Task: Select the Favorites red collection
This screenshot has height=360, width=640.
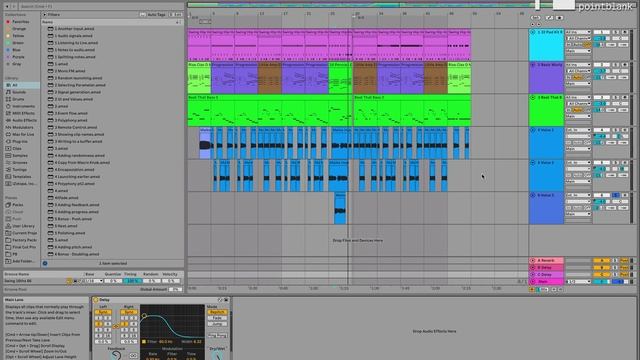Action: (x=18, y=22)
